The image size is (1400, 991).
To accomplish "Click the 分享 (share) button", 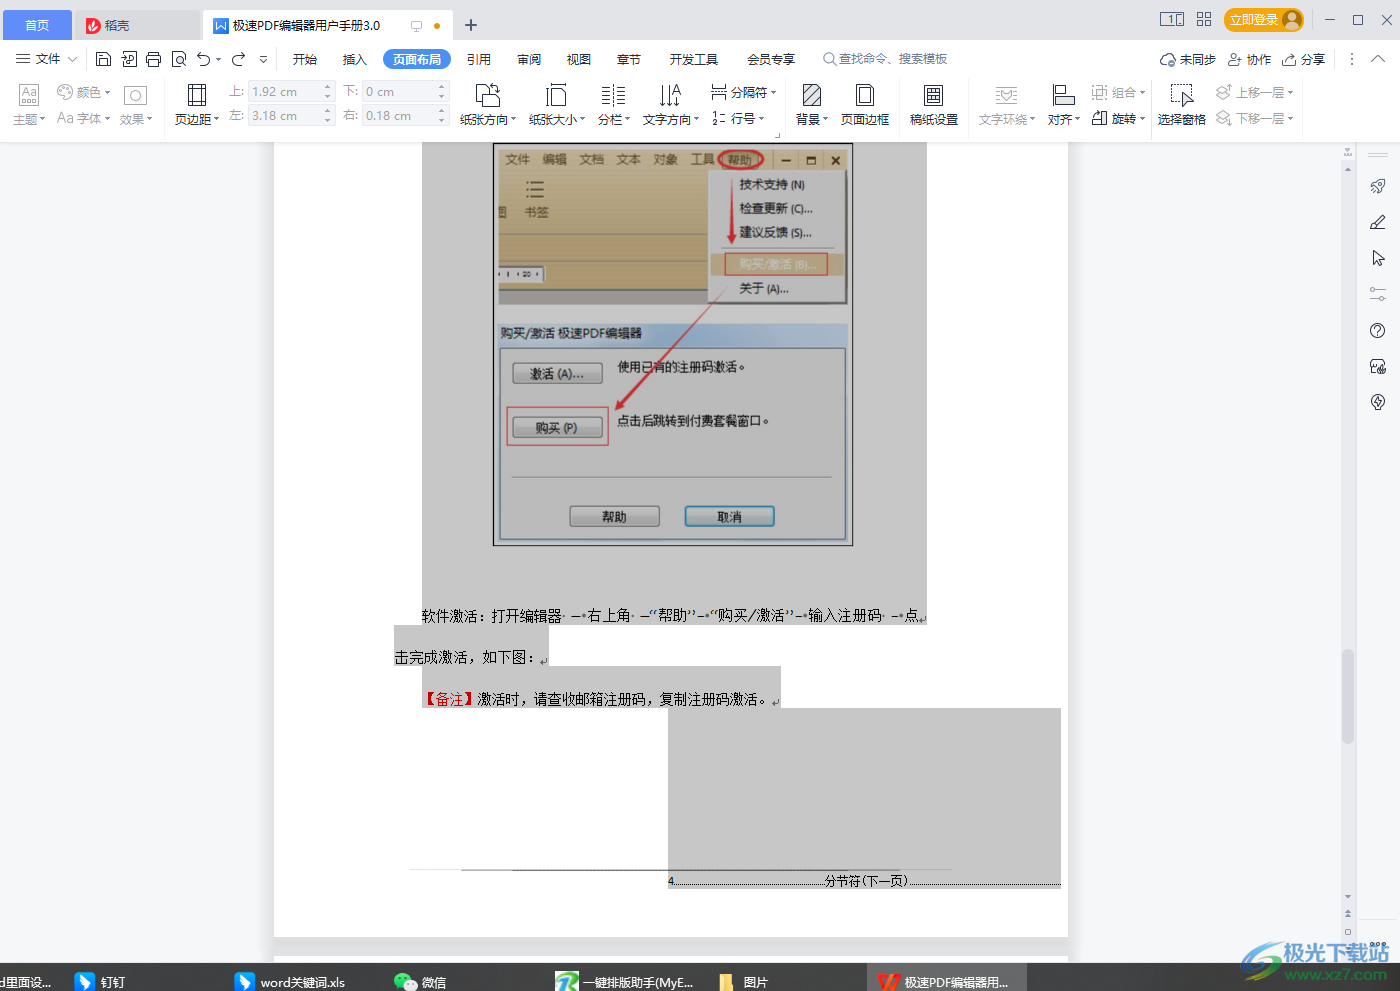I will pos(1304,59).
